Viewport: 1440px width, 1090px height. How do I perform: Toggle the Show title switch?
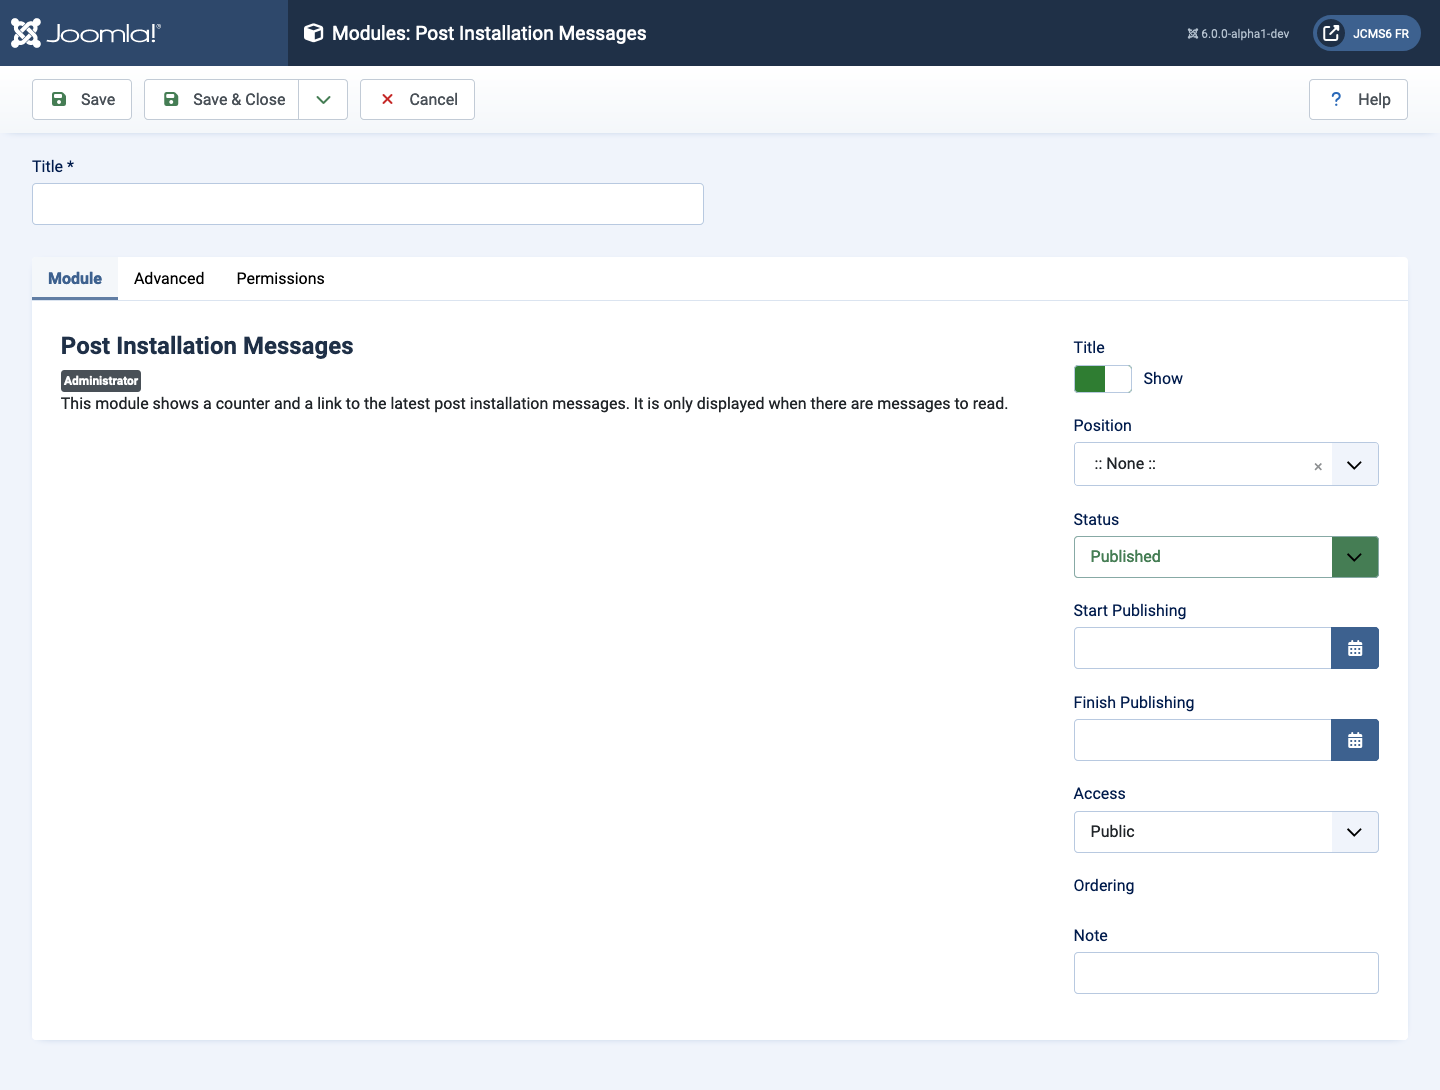point(1103,379)
